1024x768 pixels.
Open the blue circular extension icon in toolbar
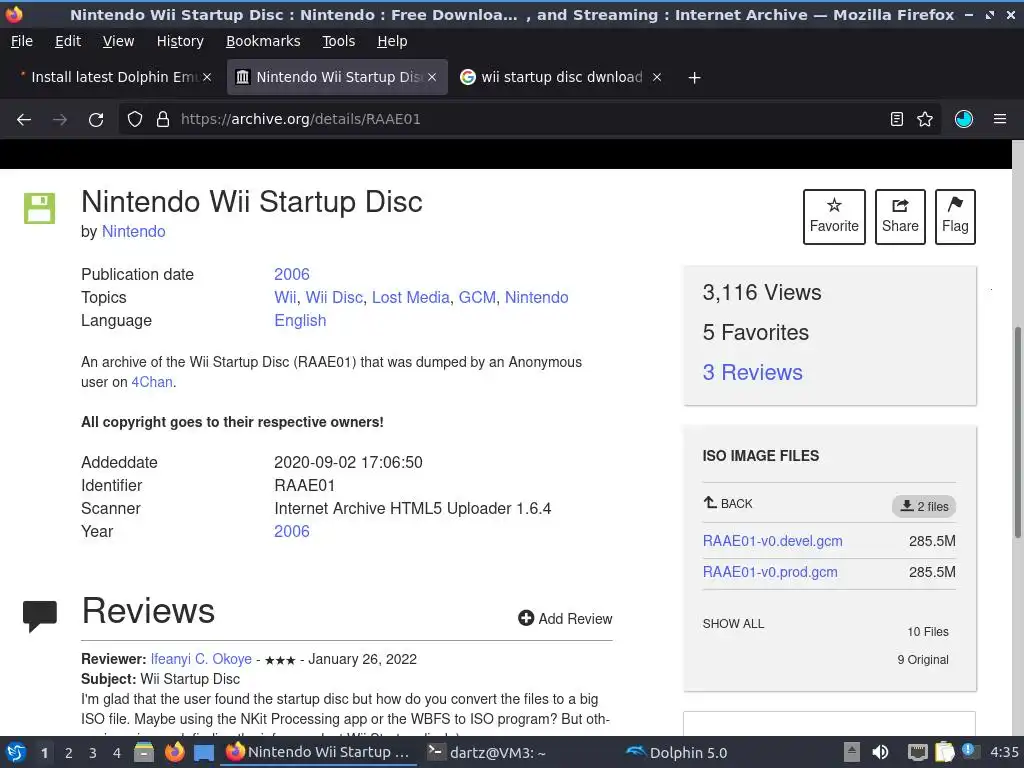[964, 119]
